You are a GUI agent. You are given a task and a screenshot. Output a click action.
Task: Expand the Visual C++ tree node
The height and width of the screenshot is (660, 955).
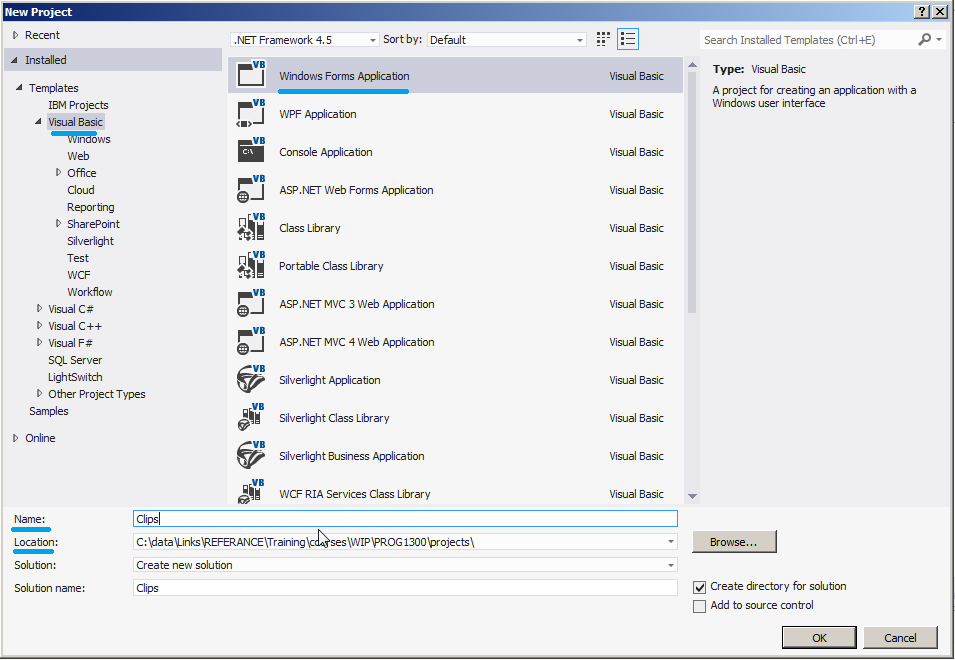click(x=40, y=326)
